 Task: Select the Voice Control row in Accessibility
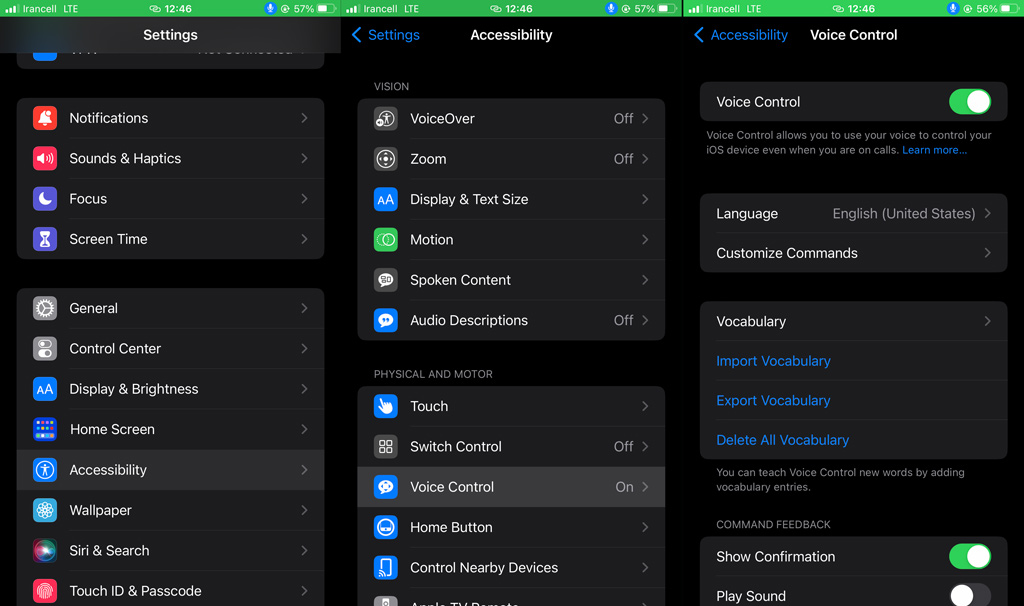tap(511, 487)
